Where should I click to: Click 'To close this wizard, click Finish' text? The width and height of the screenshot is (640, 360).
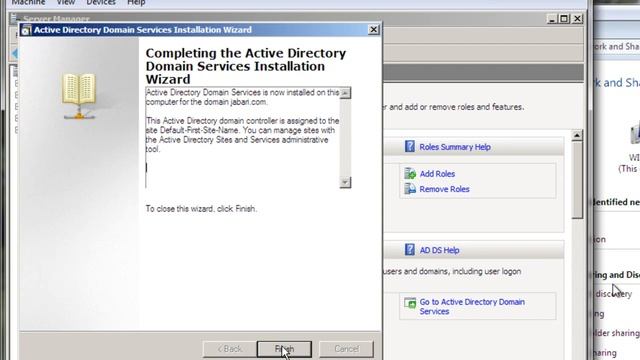201,209
